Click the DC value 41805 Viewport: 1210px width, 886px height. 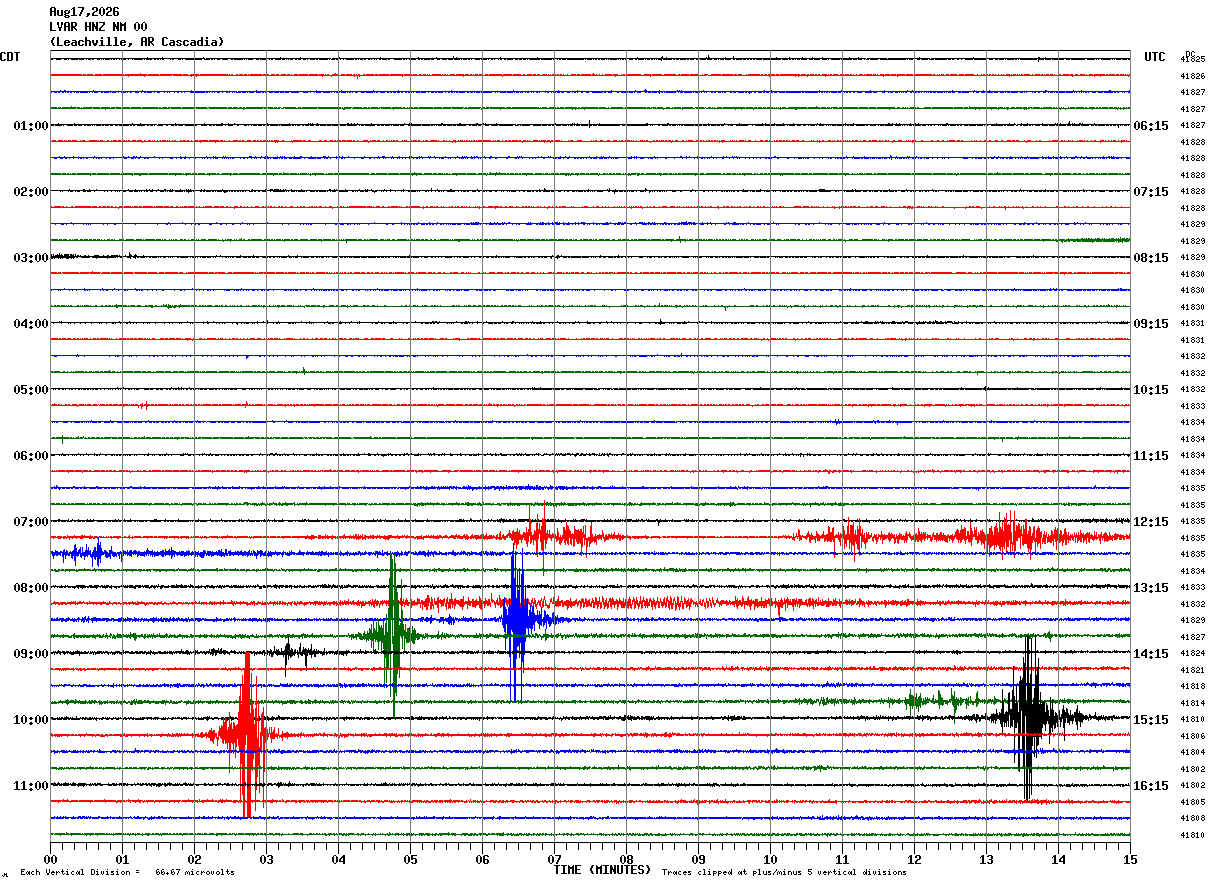click(1193, 802)
